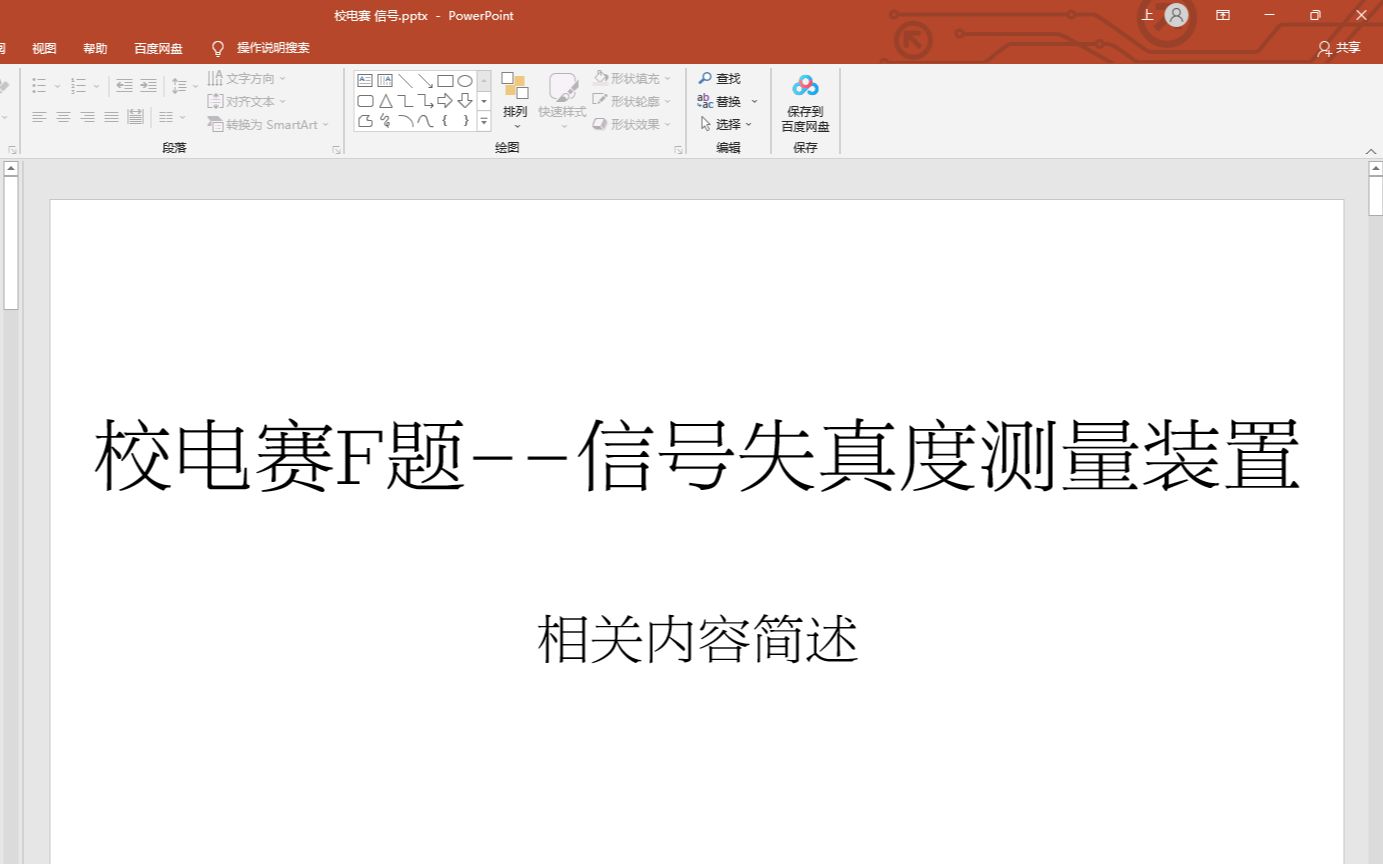Open the 视图 ribbon tab
The image size is (1383, 864).
pos(44,47)
